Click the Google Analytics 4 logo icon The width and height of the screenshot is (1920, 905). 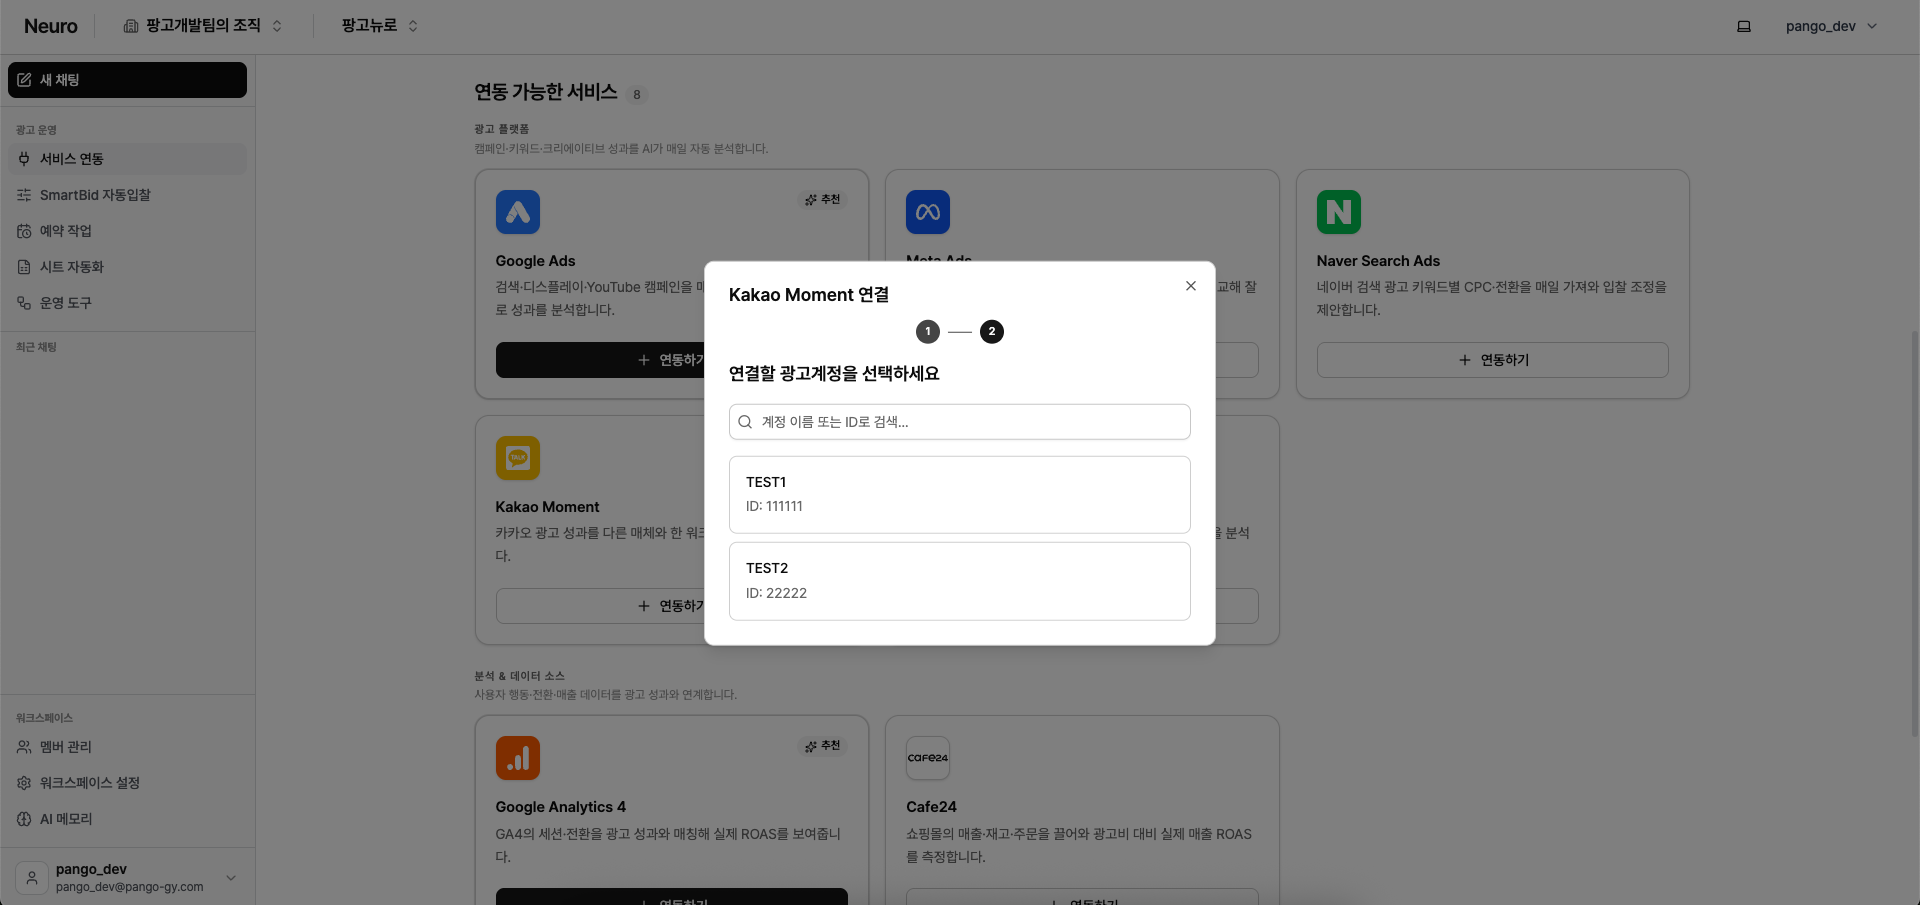[x=518, y=758]
